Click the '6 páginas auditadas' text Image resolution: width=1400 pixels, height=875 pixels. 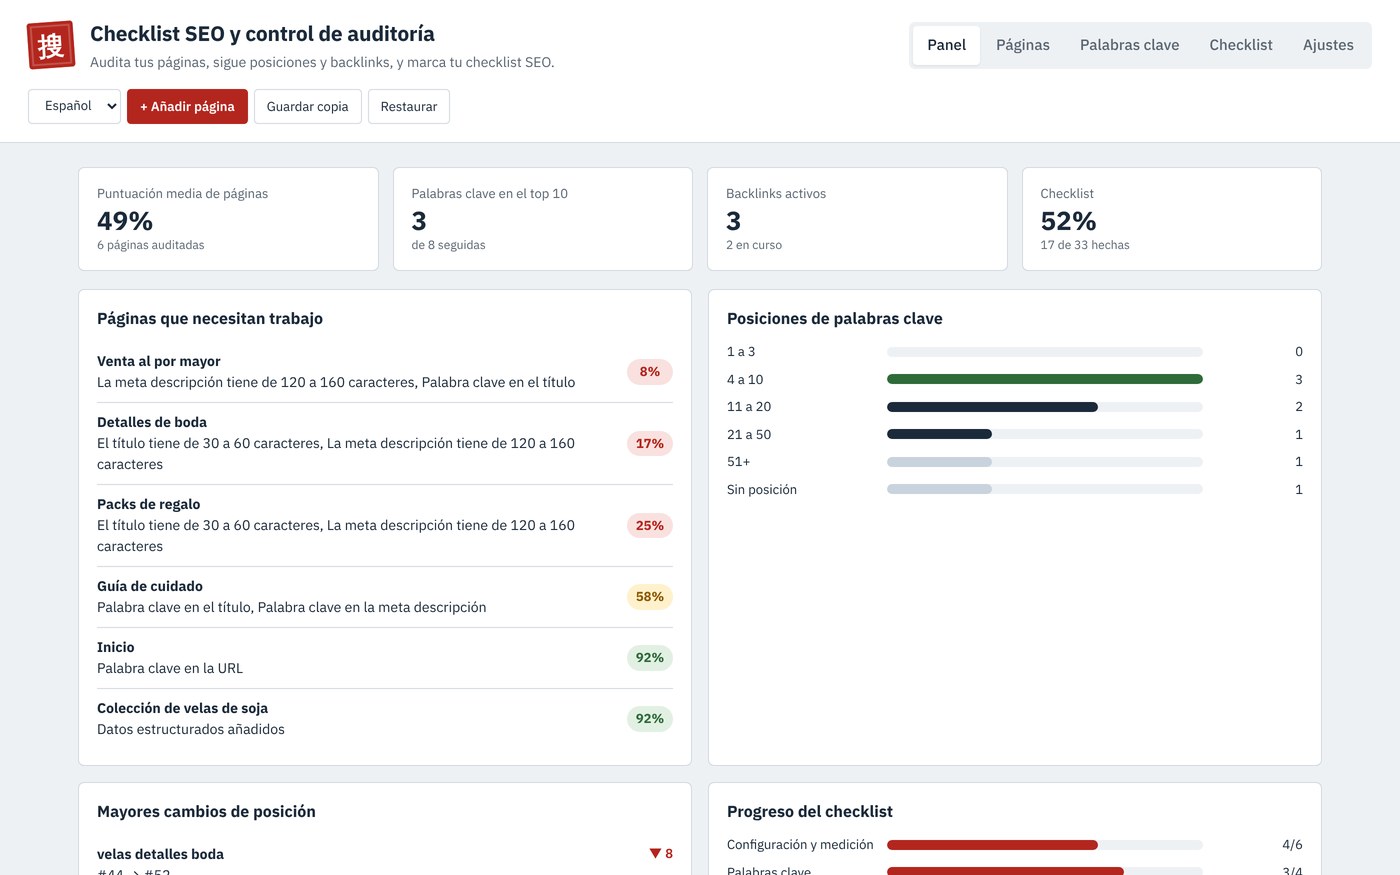tap(151, 245)
